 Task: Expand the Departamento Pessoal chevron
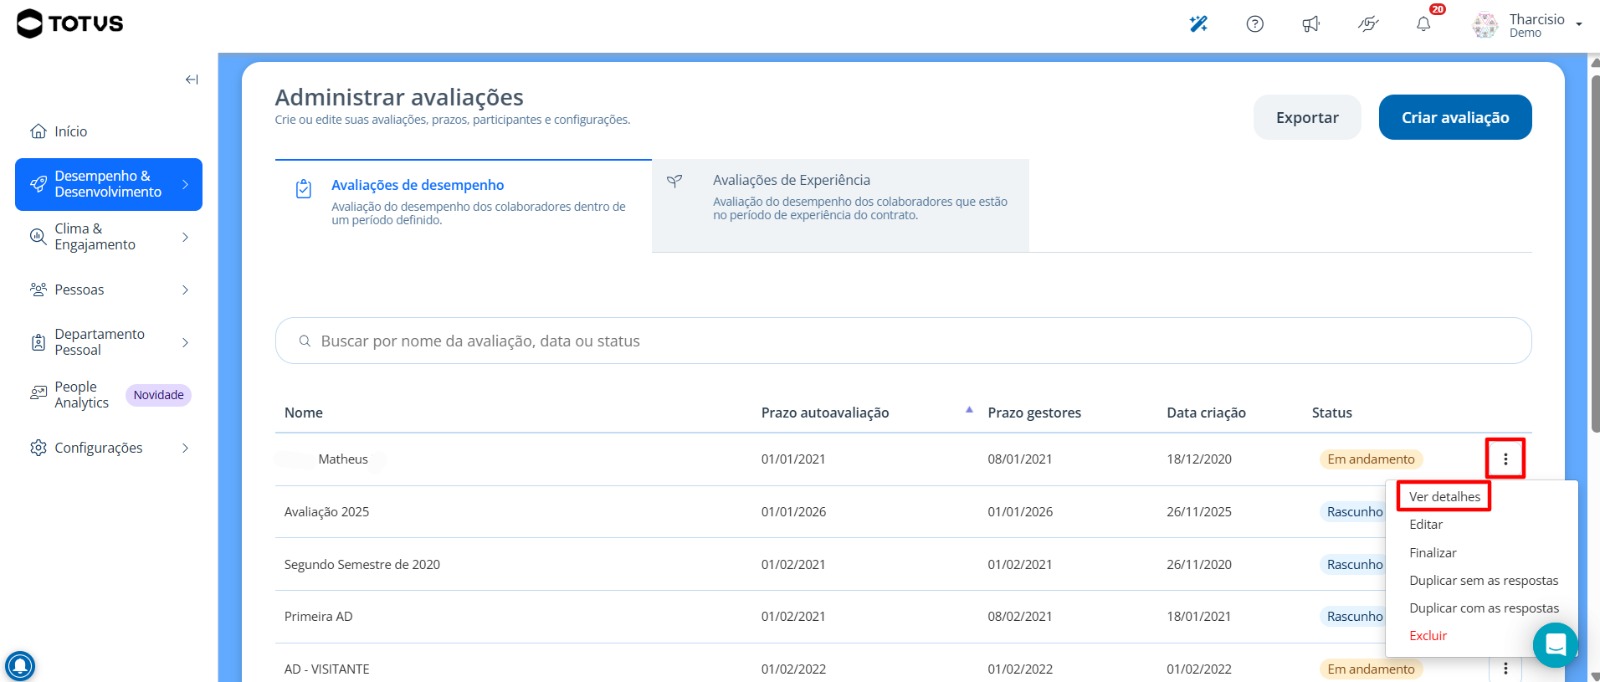point(185,342)
